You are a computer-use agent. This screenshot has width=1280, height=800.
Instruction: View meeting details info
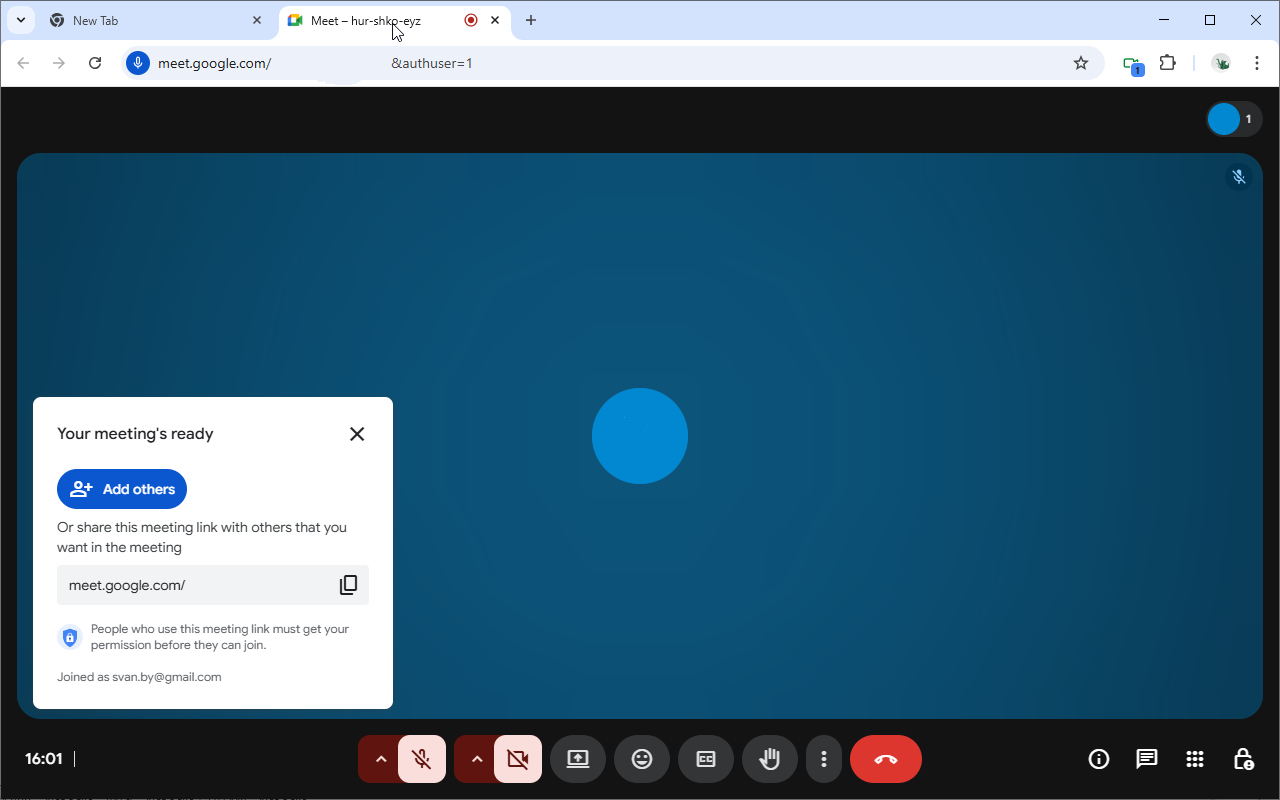(x=1098, y=759)
